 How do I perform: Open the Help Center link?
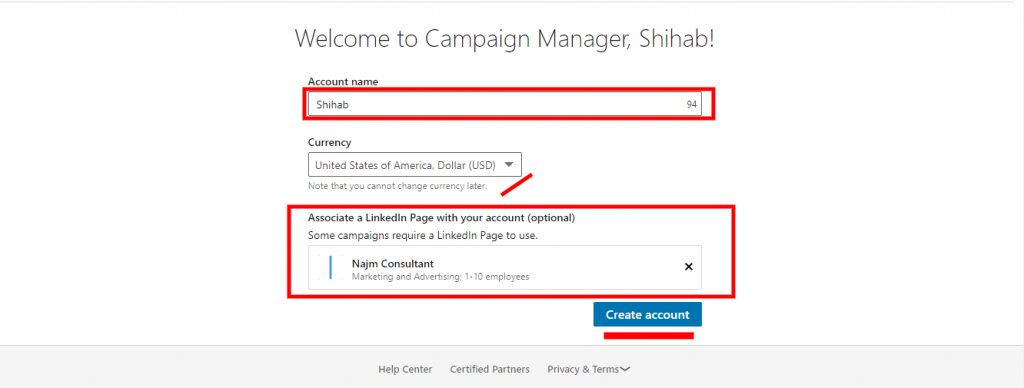tap(405, 369)
